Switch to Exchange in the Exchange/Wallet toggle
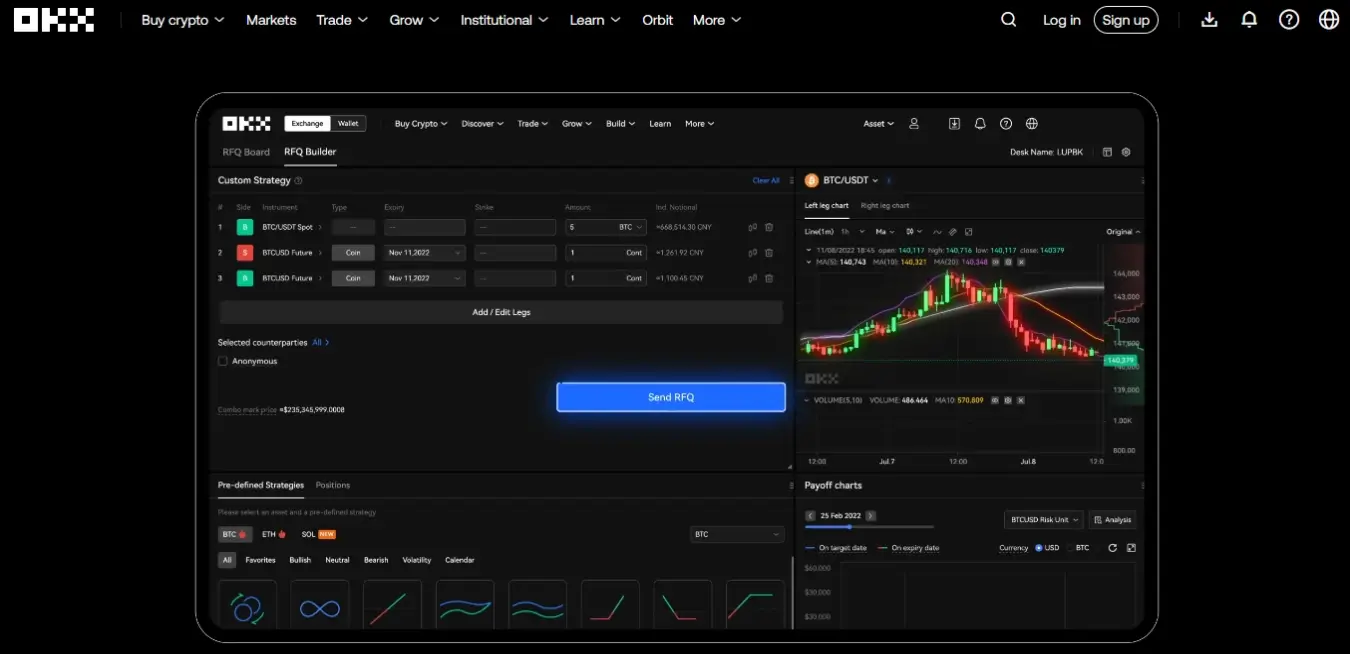1350x654 pixels. 308,124
